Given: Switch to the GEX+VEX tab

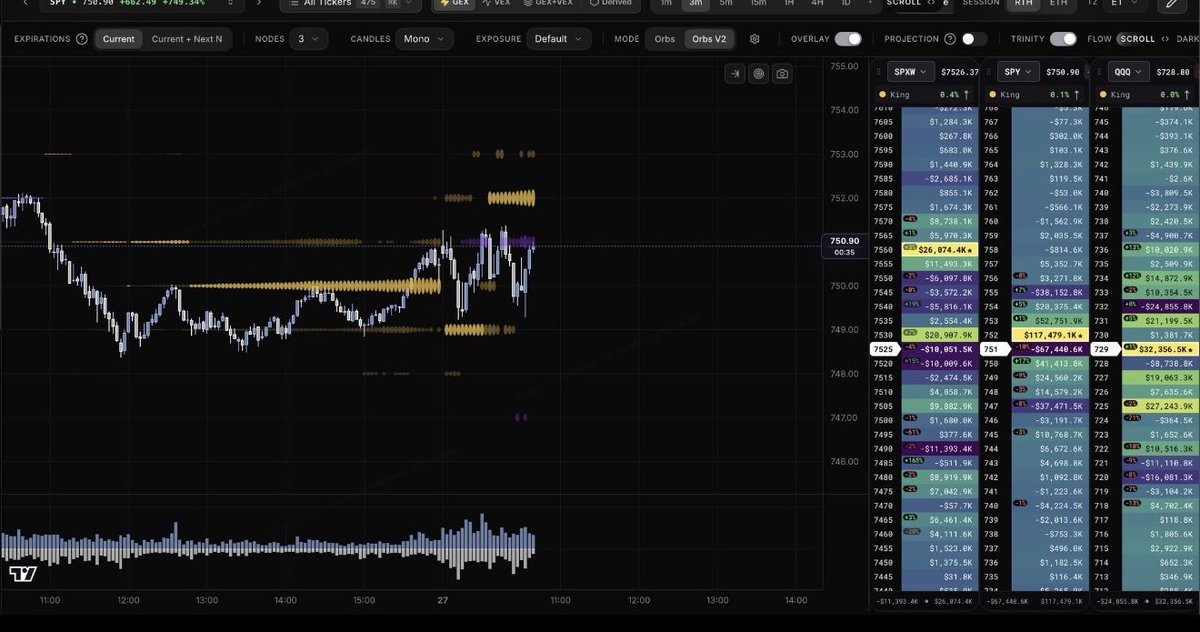Looking at the screenshot, I should pos(548,3).
